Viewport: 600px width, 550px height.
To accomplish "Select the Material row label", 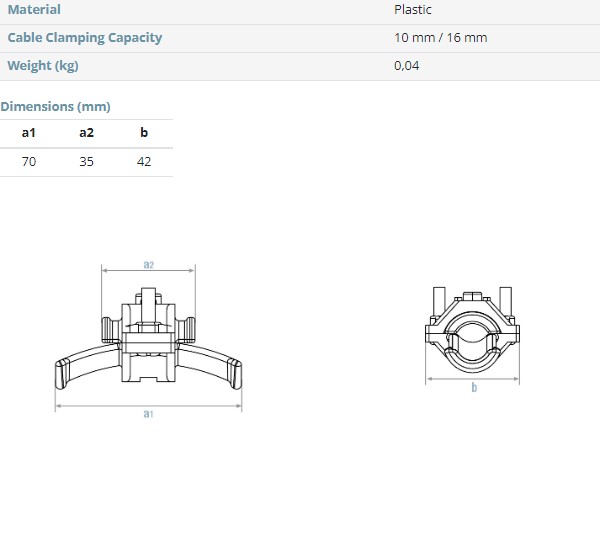I will (34, 10).
